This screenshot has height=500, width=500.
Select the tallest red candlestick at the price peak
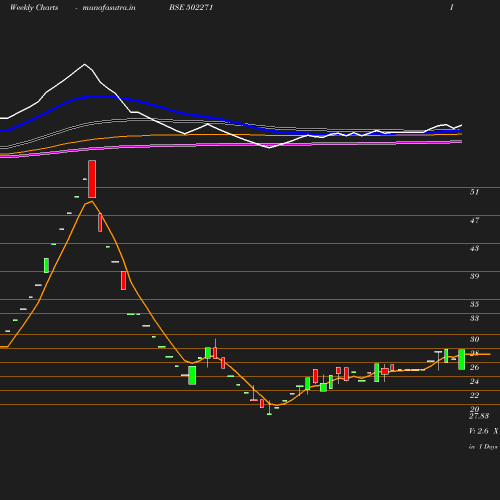tap(92, 179)
